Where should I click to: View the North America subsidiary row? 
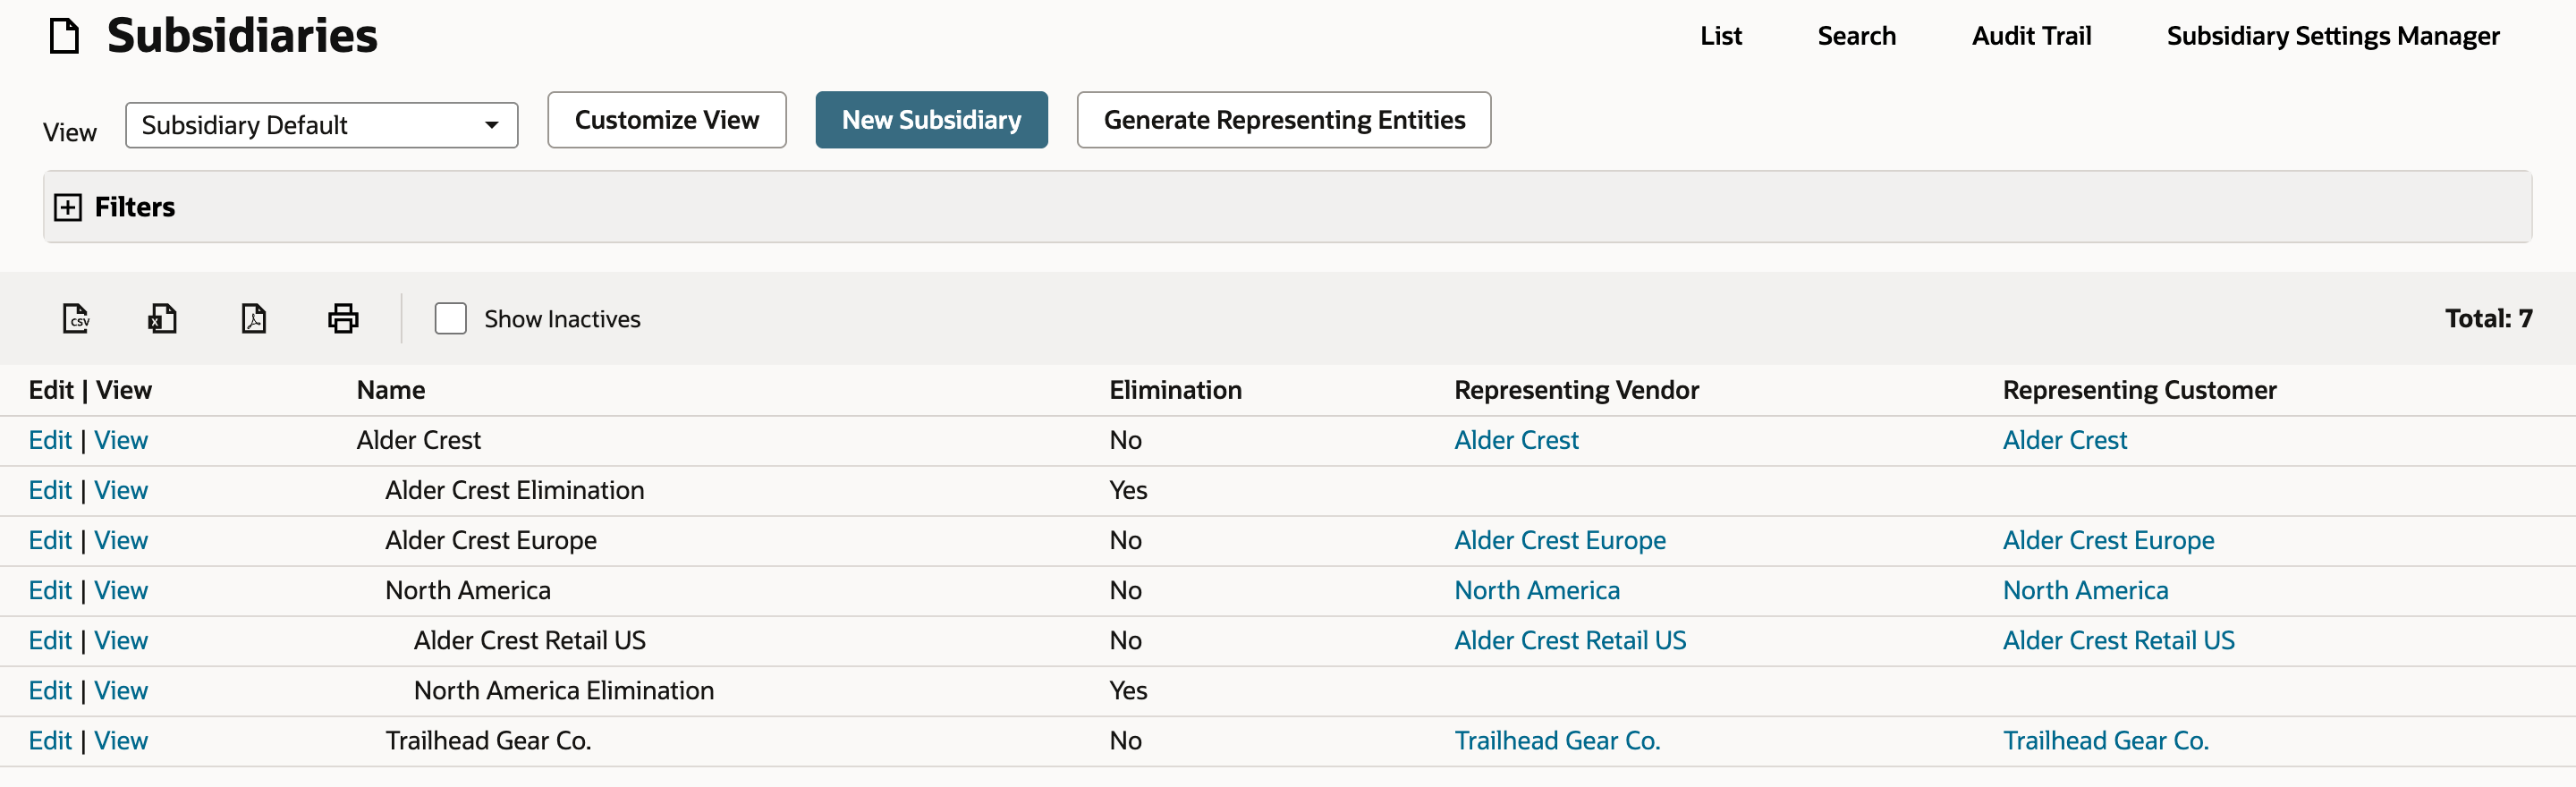[121, 590]
